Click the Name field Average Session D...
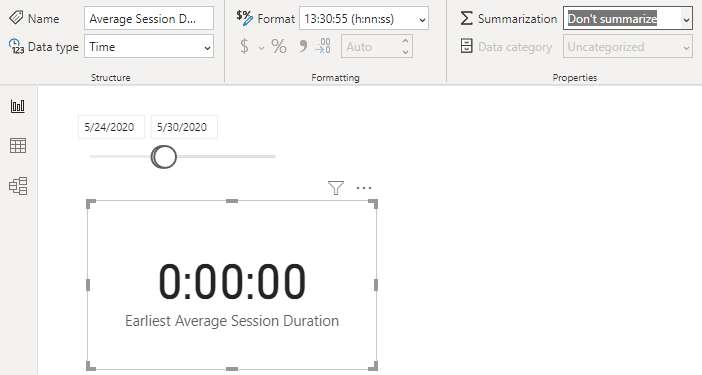The image size is (702, 375). [x=149, y=18]
